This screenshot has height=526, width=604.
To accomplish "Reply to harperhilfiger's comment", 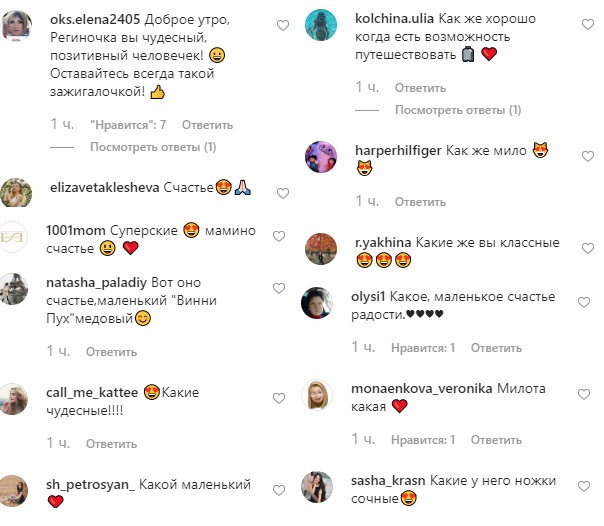I will 420,202.
